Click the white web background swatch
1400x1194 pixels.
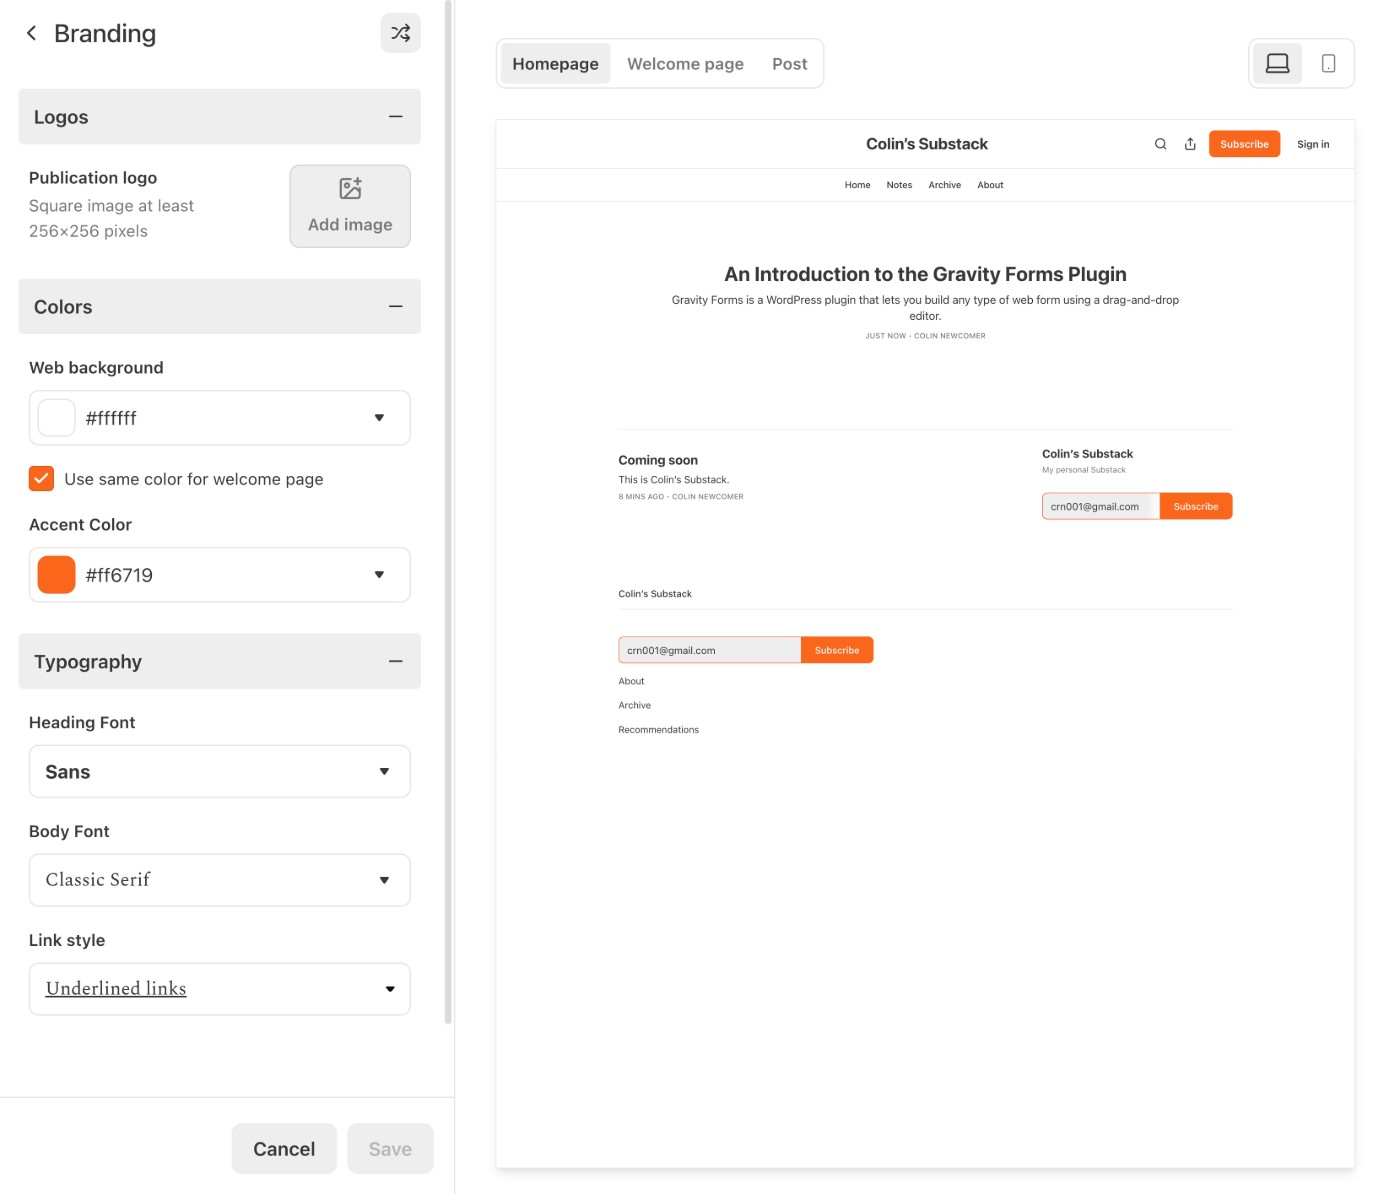tap(56, 418)
